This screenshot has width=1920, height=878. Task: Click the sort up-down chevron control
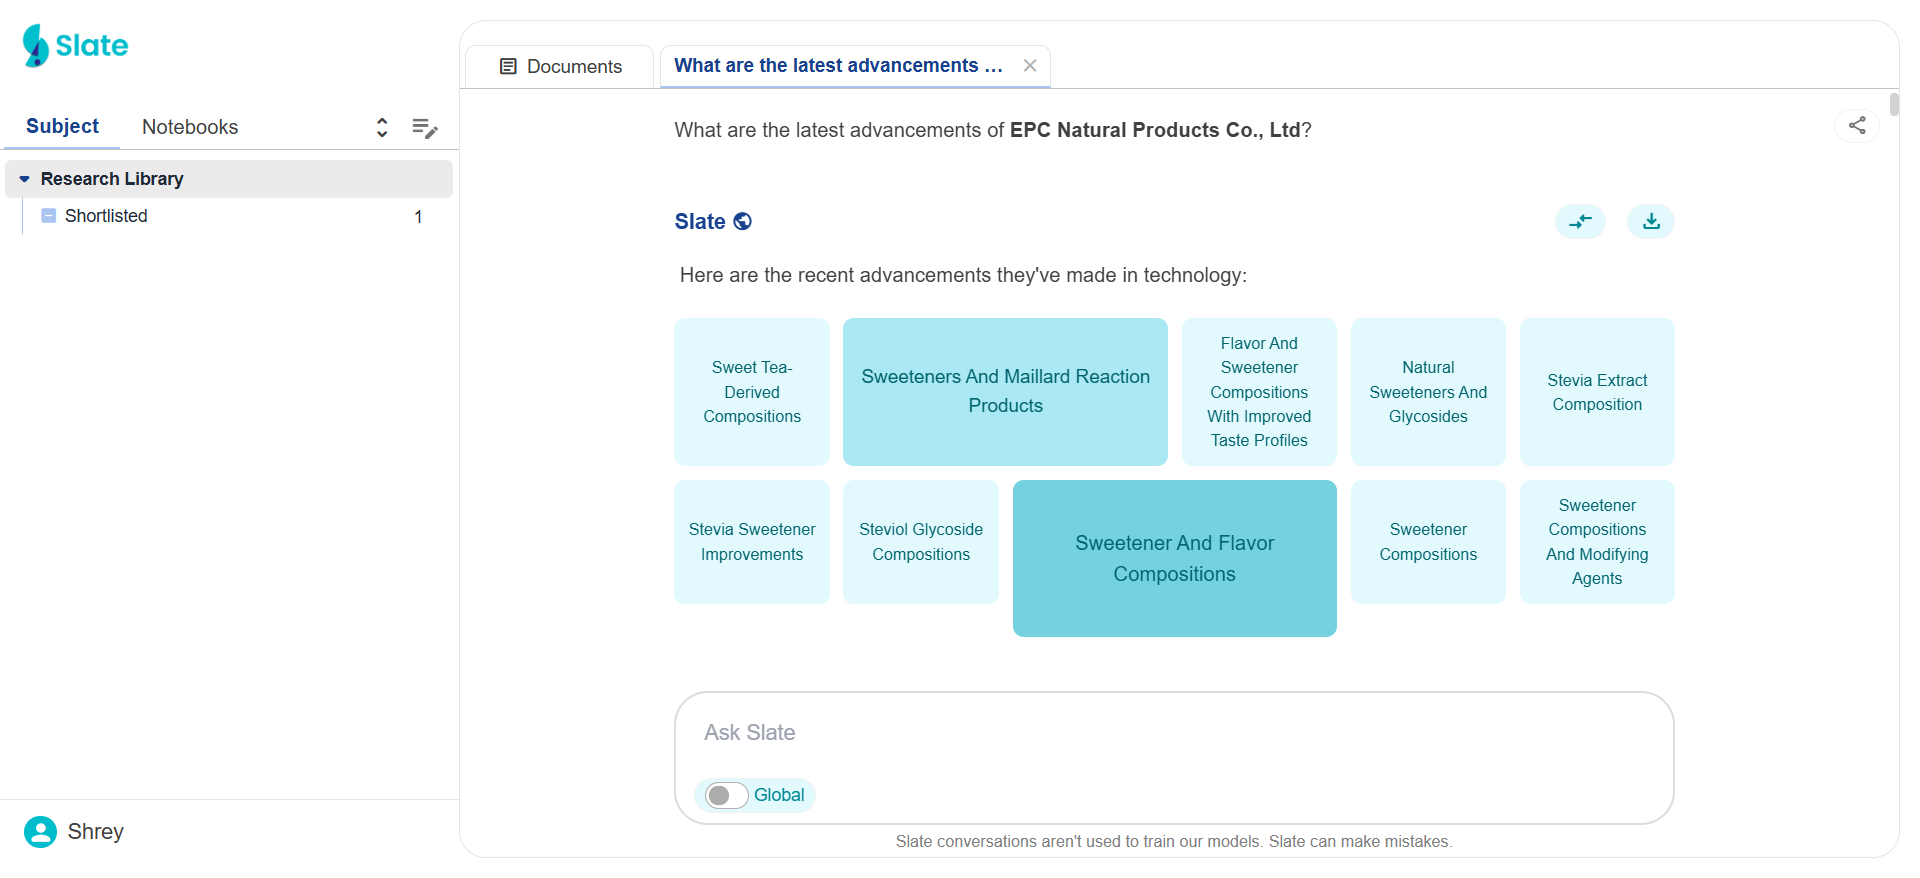[382, 127]
